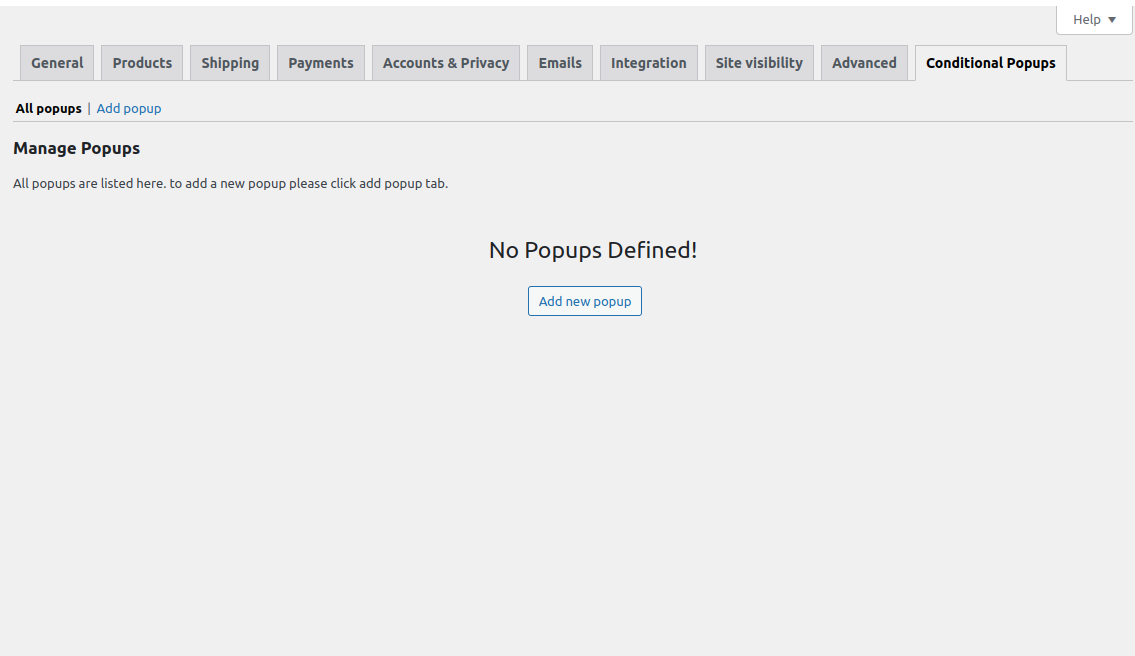Select the Advanced settings tab
The width and height of the screenshot is (1135, 656).
[x=863, y=62]
